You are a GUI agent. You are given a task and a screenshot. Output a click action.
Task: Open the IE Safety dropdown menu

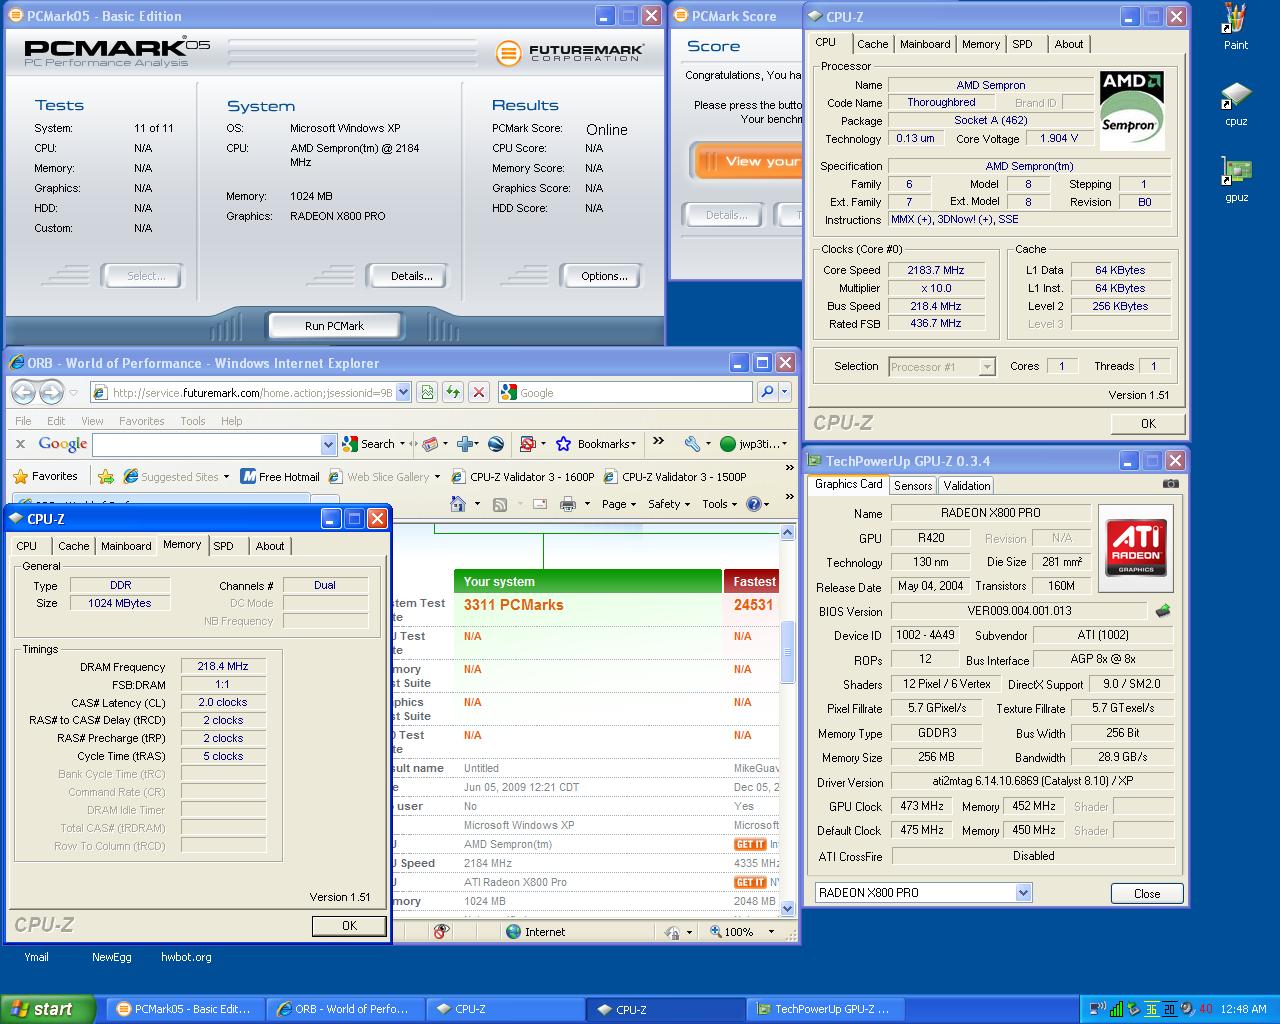pos(669,504)
